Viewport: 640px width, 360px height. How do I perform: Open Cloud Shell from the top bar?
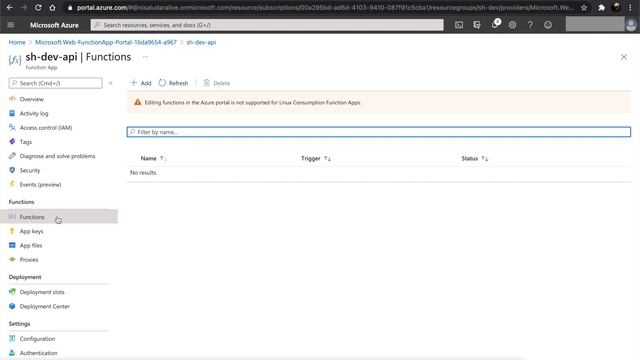coord(459,25)
